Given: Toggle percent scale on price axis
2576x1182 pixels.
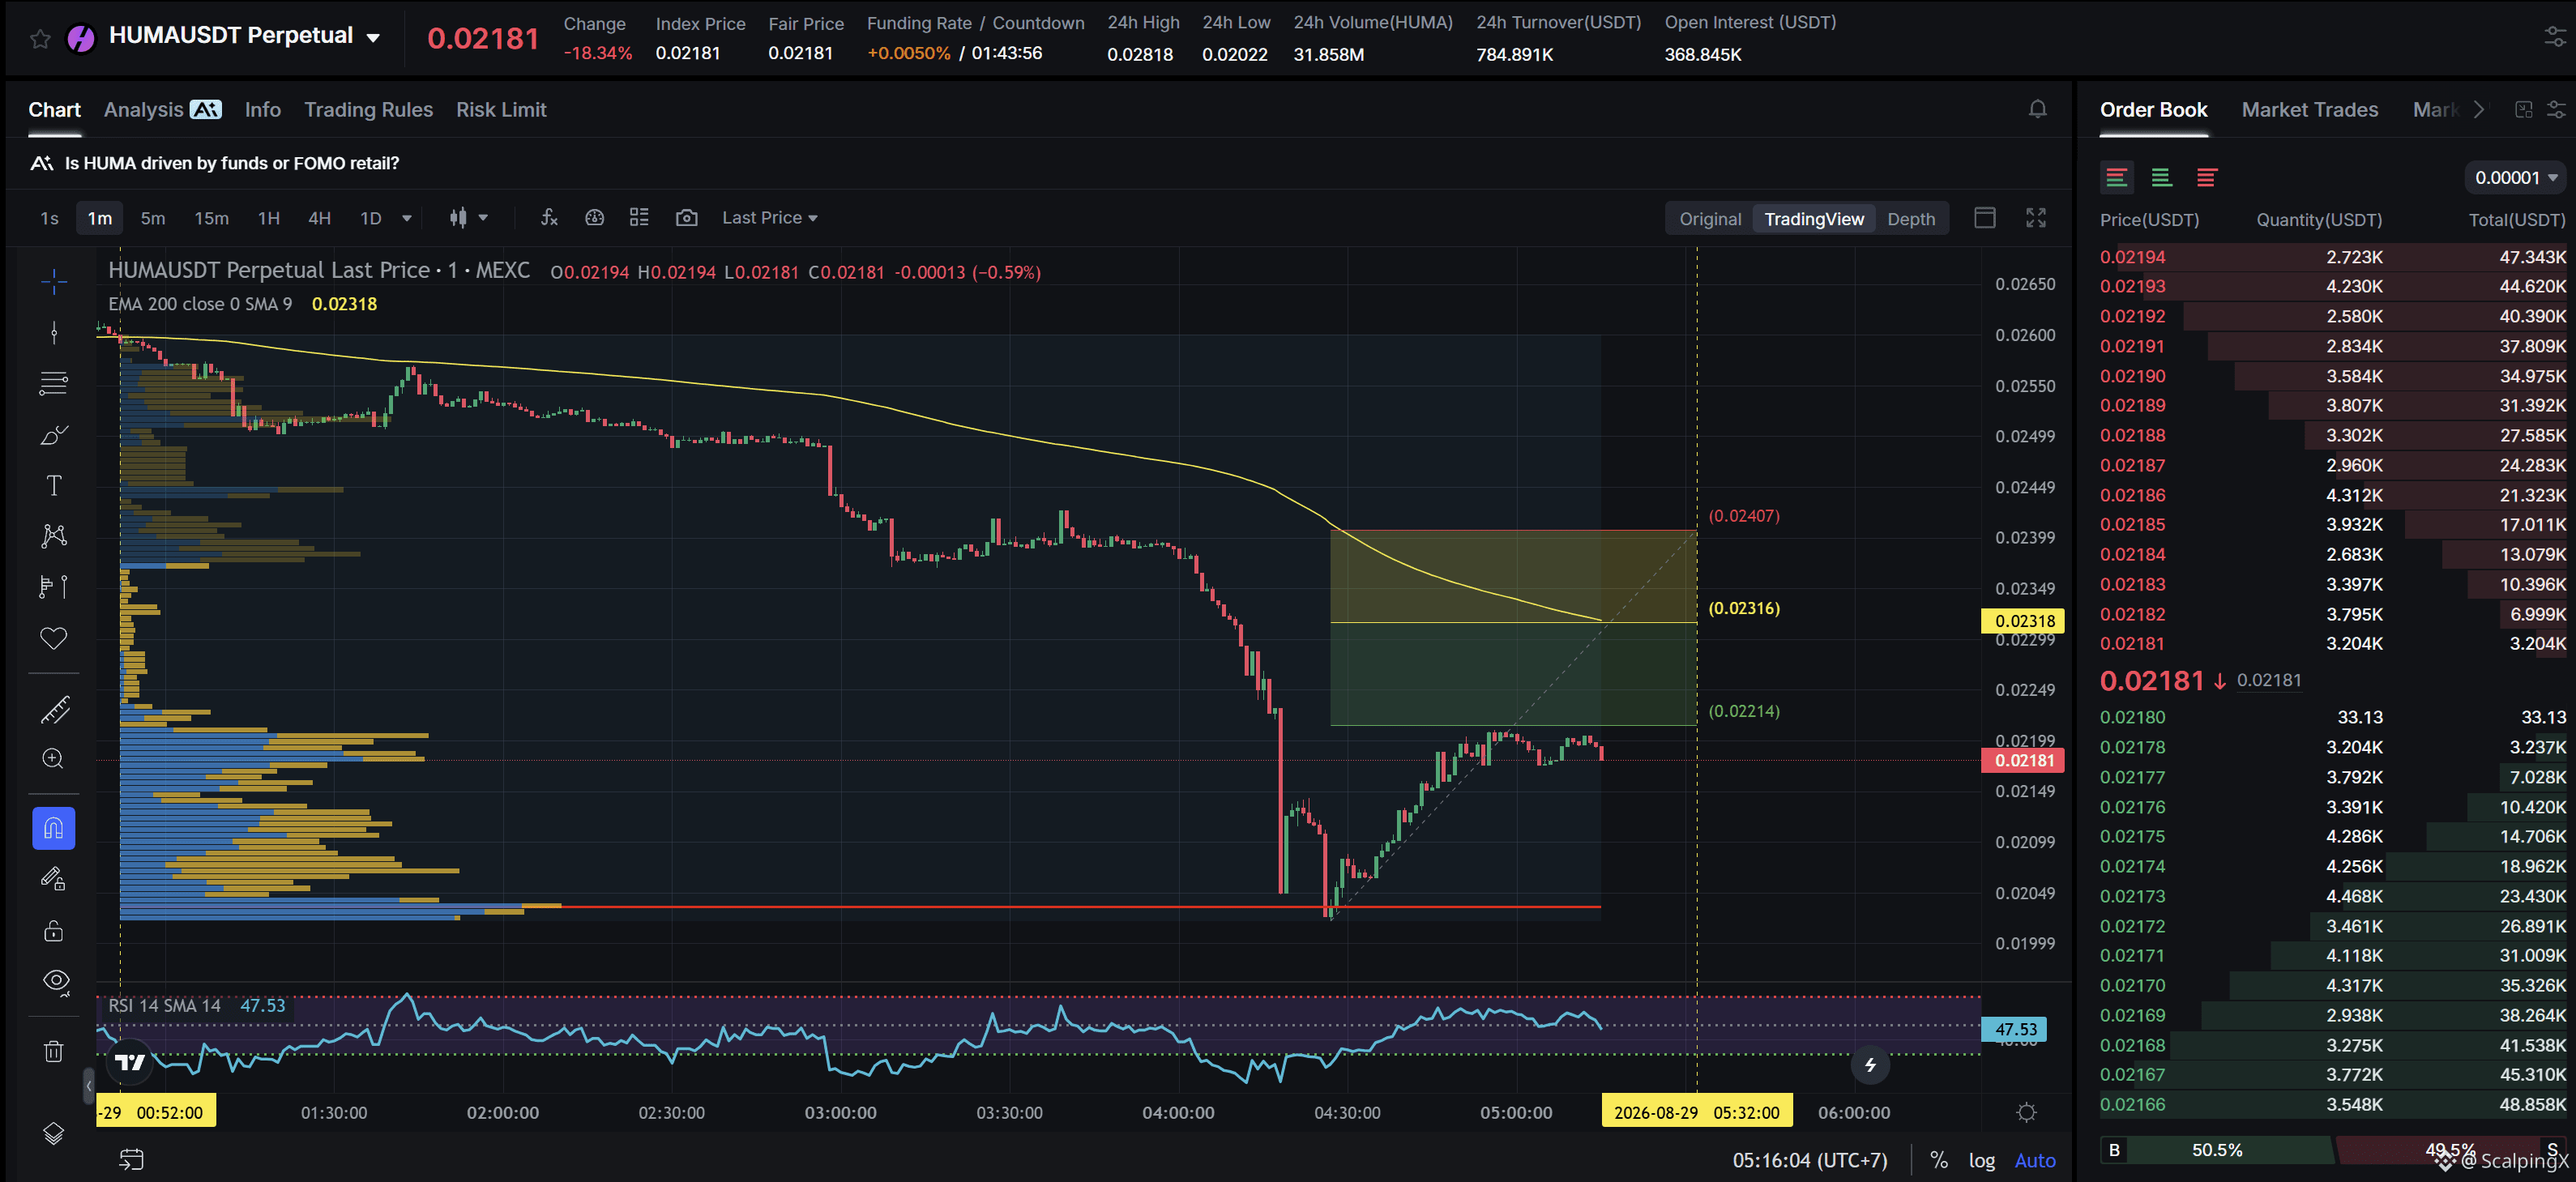Looking at the screenshot, I should (x=1939, y=1160).
